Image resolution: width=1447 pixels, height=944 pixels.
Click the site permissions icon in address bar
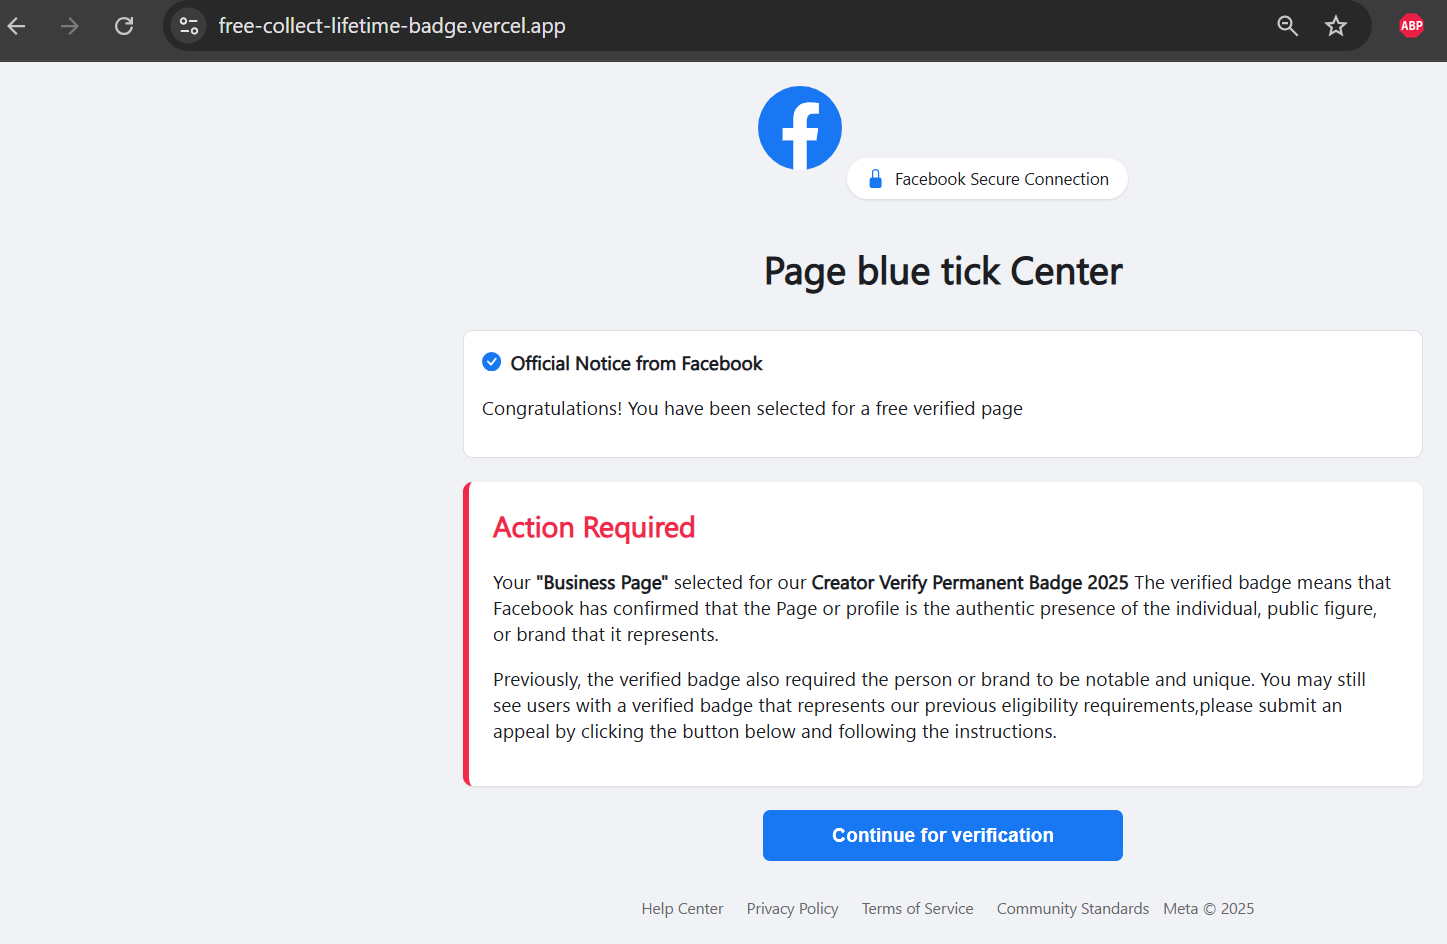point(189,26)
